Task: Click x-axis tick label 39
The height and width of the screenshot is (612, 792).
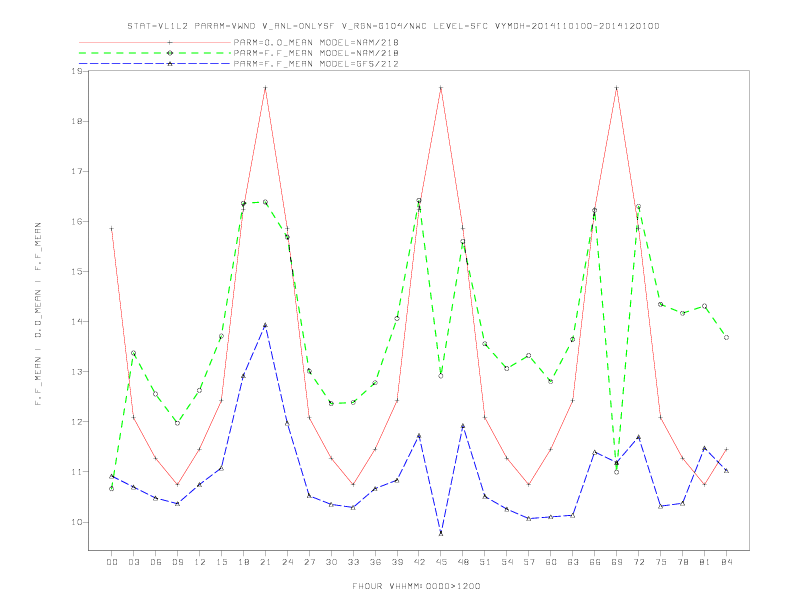Action: point(397,562)
